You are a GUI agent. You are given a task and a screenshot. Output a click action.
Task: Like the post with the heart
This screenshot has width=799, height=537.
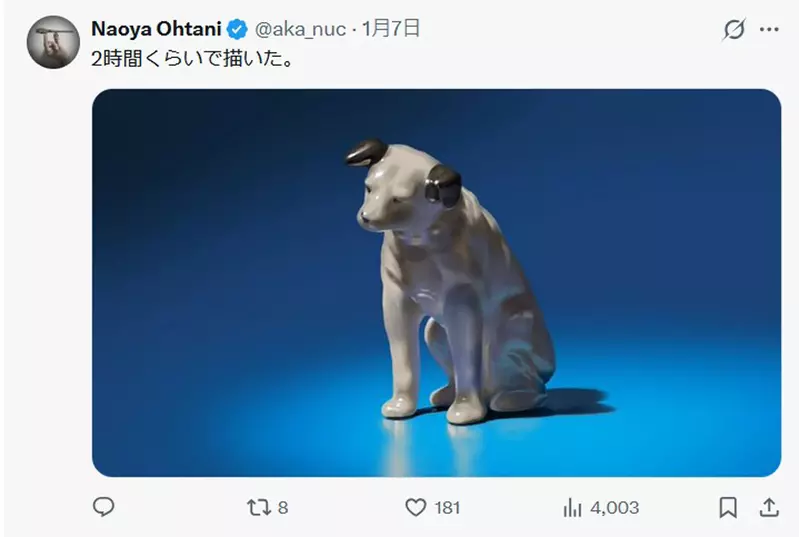pos(416,507)
